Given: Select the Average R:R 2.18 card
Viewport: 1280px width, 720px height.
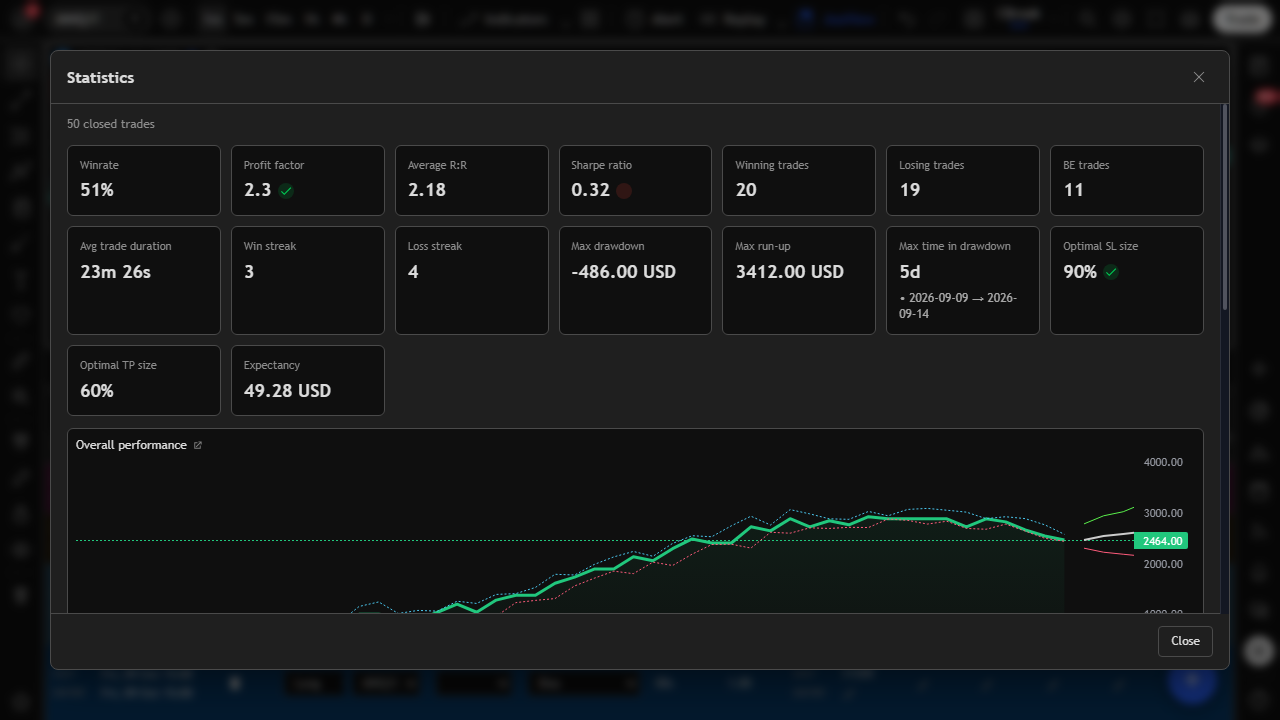Looking at the screenshot, I should 472,180.
